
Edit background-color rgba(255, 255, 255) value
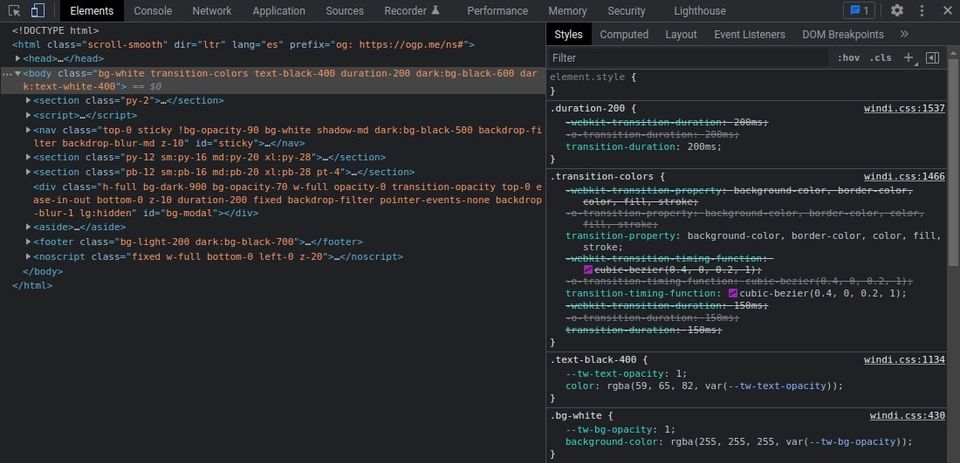click(787, 442)
